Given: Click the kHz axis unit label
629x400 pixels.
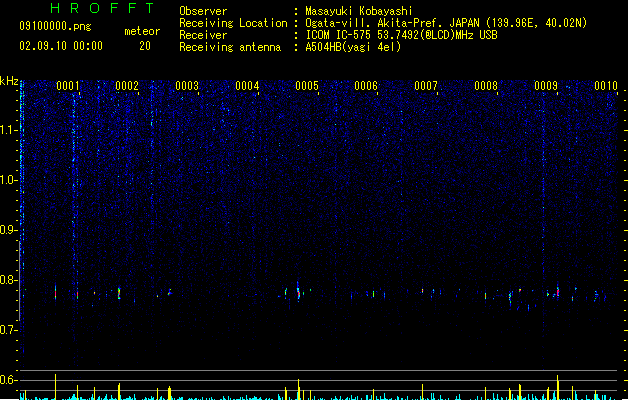Looking at the screenshot, I should pos(9,81).
